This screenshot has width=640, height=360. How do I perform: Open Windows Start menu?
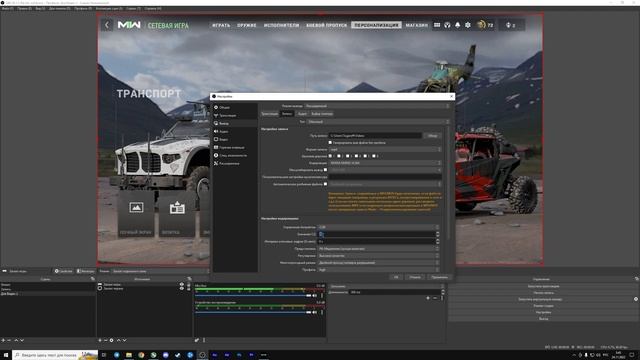click(6, 355)
